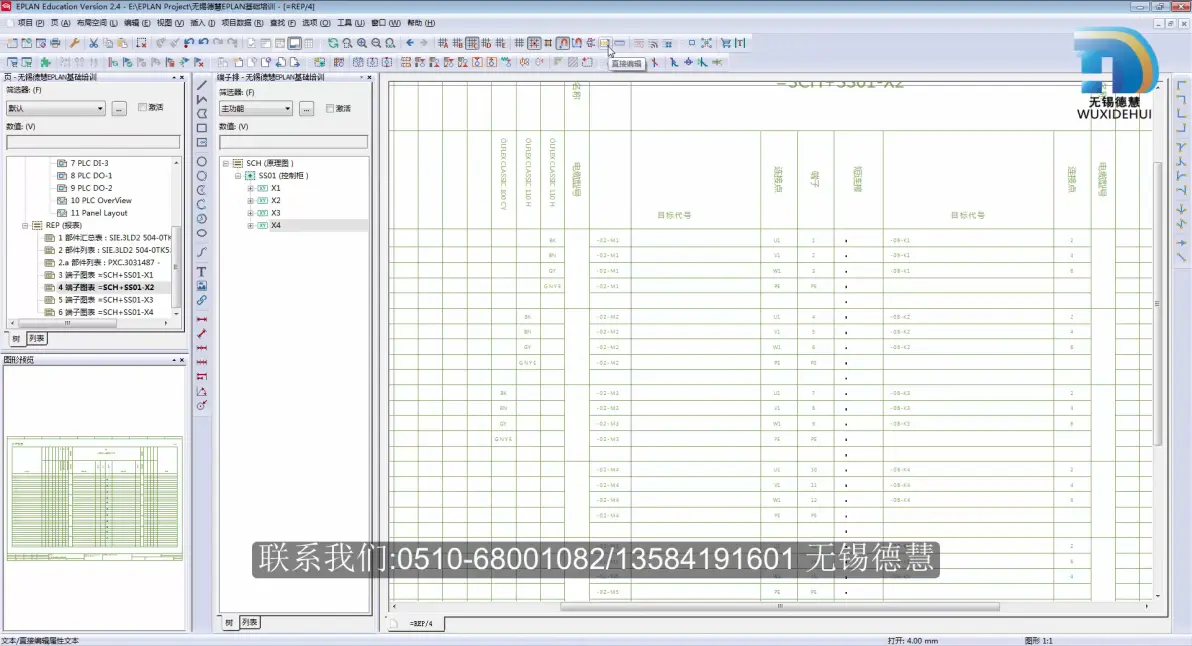This screenshot has width=1192, height=646.
Task: Select the Line drawing tool
Action: [x=201, y=84]
